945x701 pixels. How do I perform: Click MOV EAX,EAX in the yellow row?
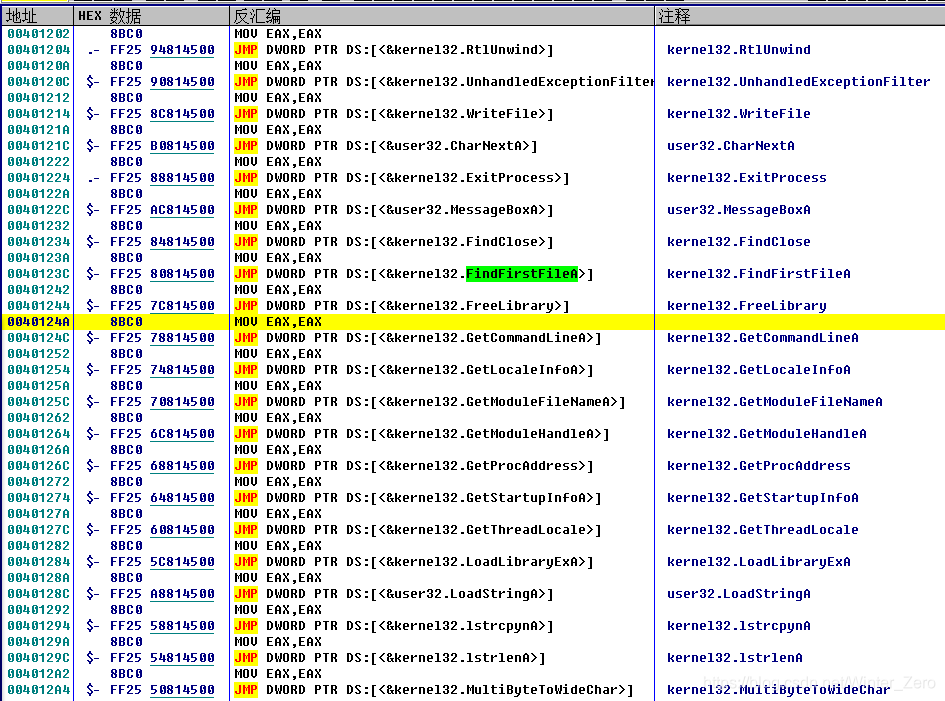pos(278,321)
